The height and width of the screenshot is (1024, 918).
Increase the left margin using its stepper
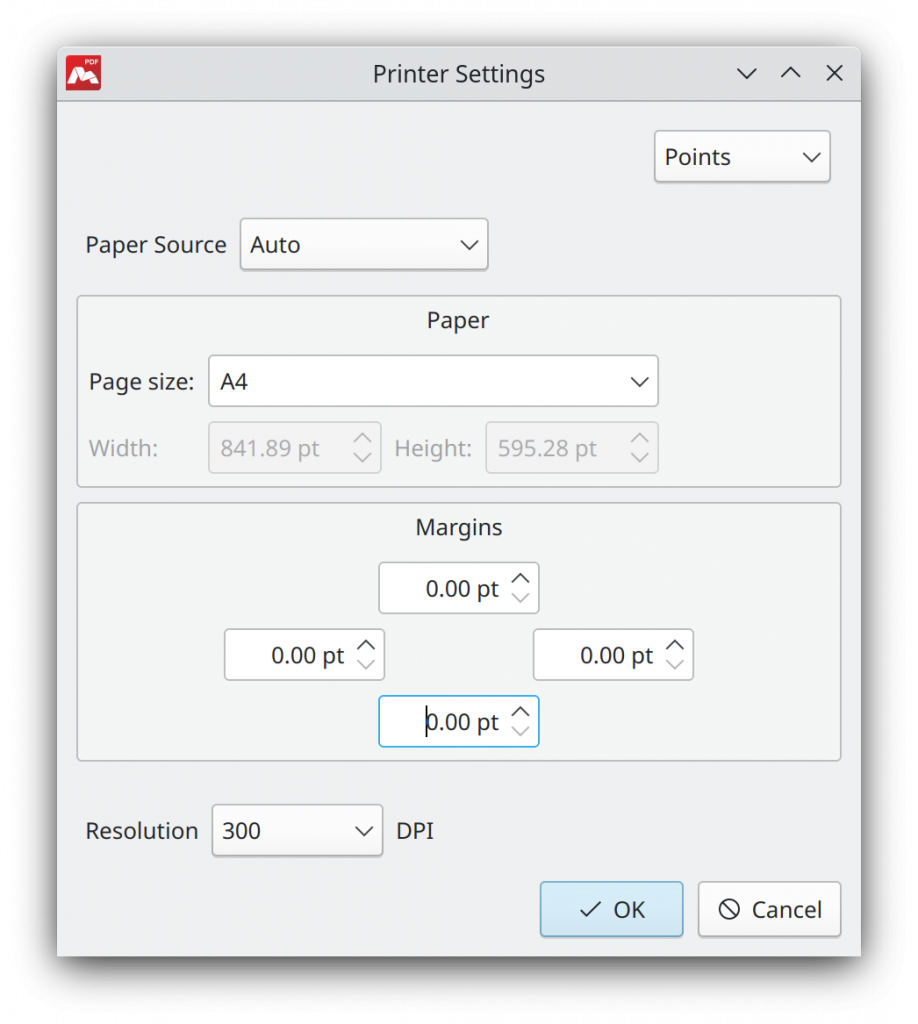pos(366,645)
